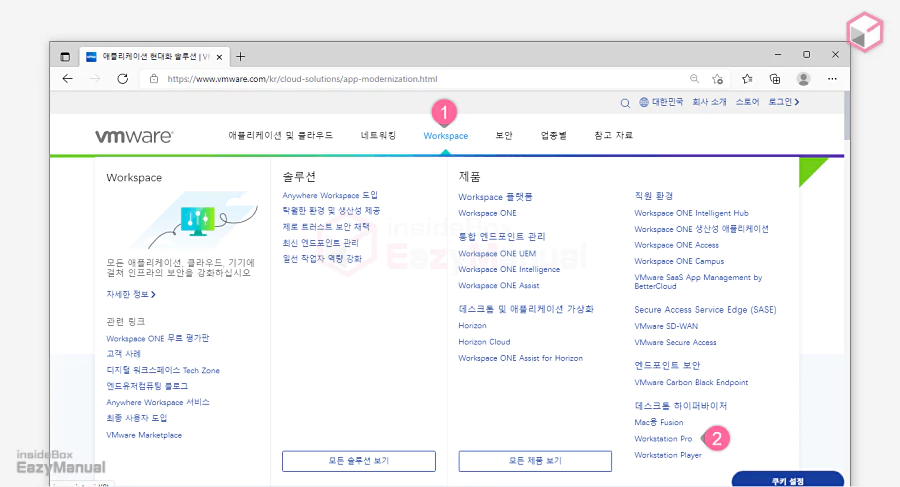The image size is (900, 487).
Task: Open 제로 트러스트 보안 채택 link
Action: (326, 227)
